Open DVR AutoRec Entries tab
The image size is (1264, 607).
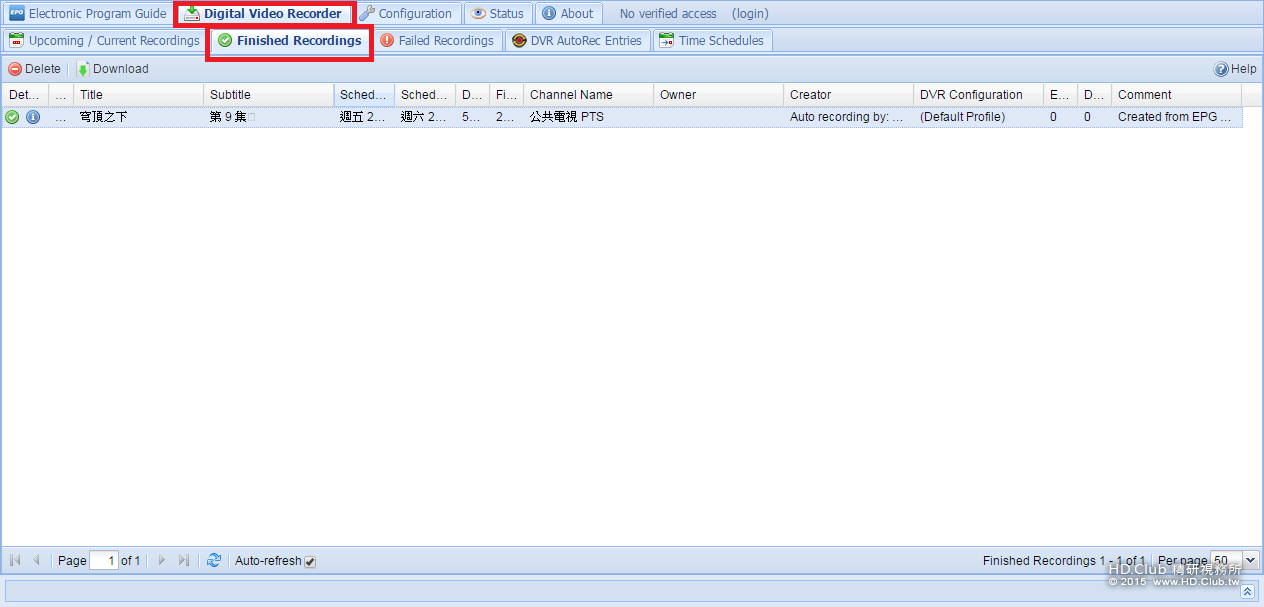[577, 41]
